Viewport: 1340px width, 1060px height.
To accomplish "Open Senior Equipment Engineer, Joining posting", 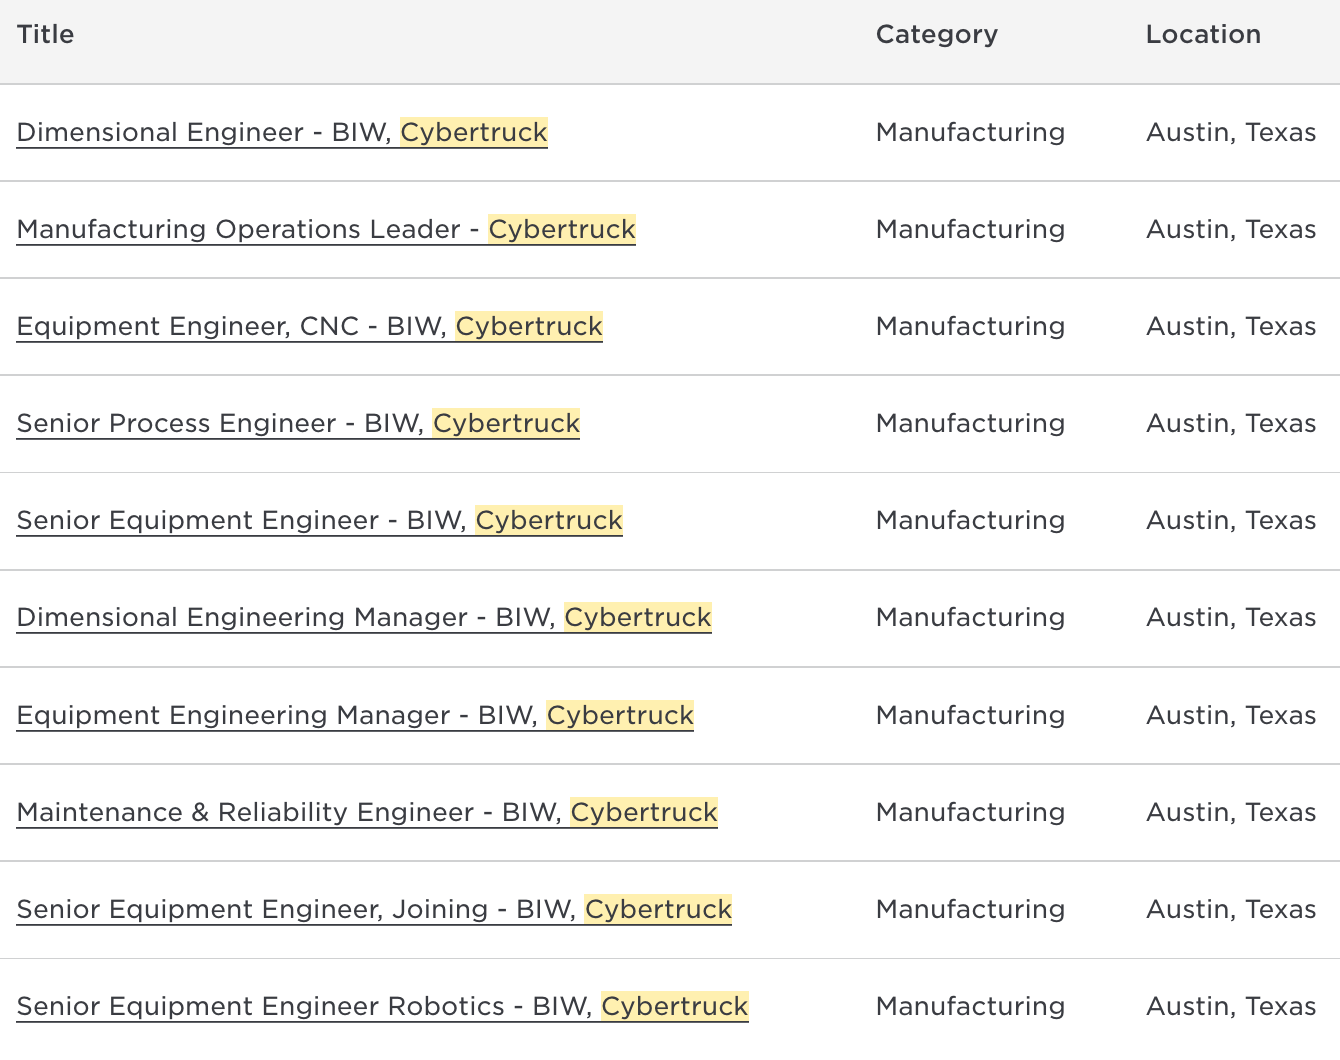I will tap(374, 910).
